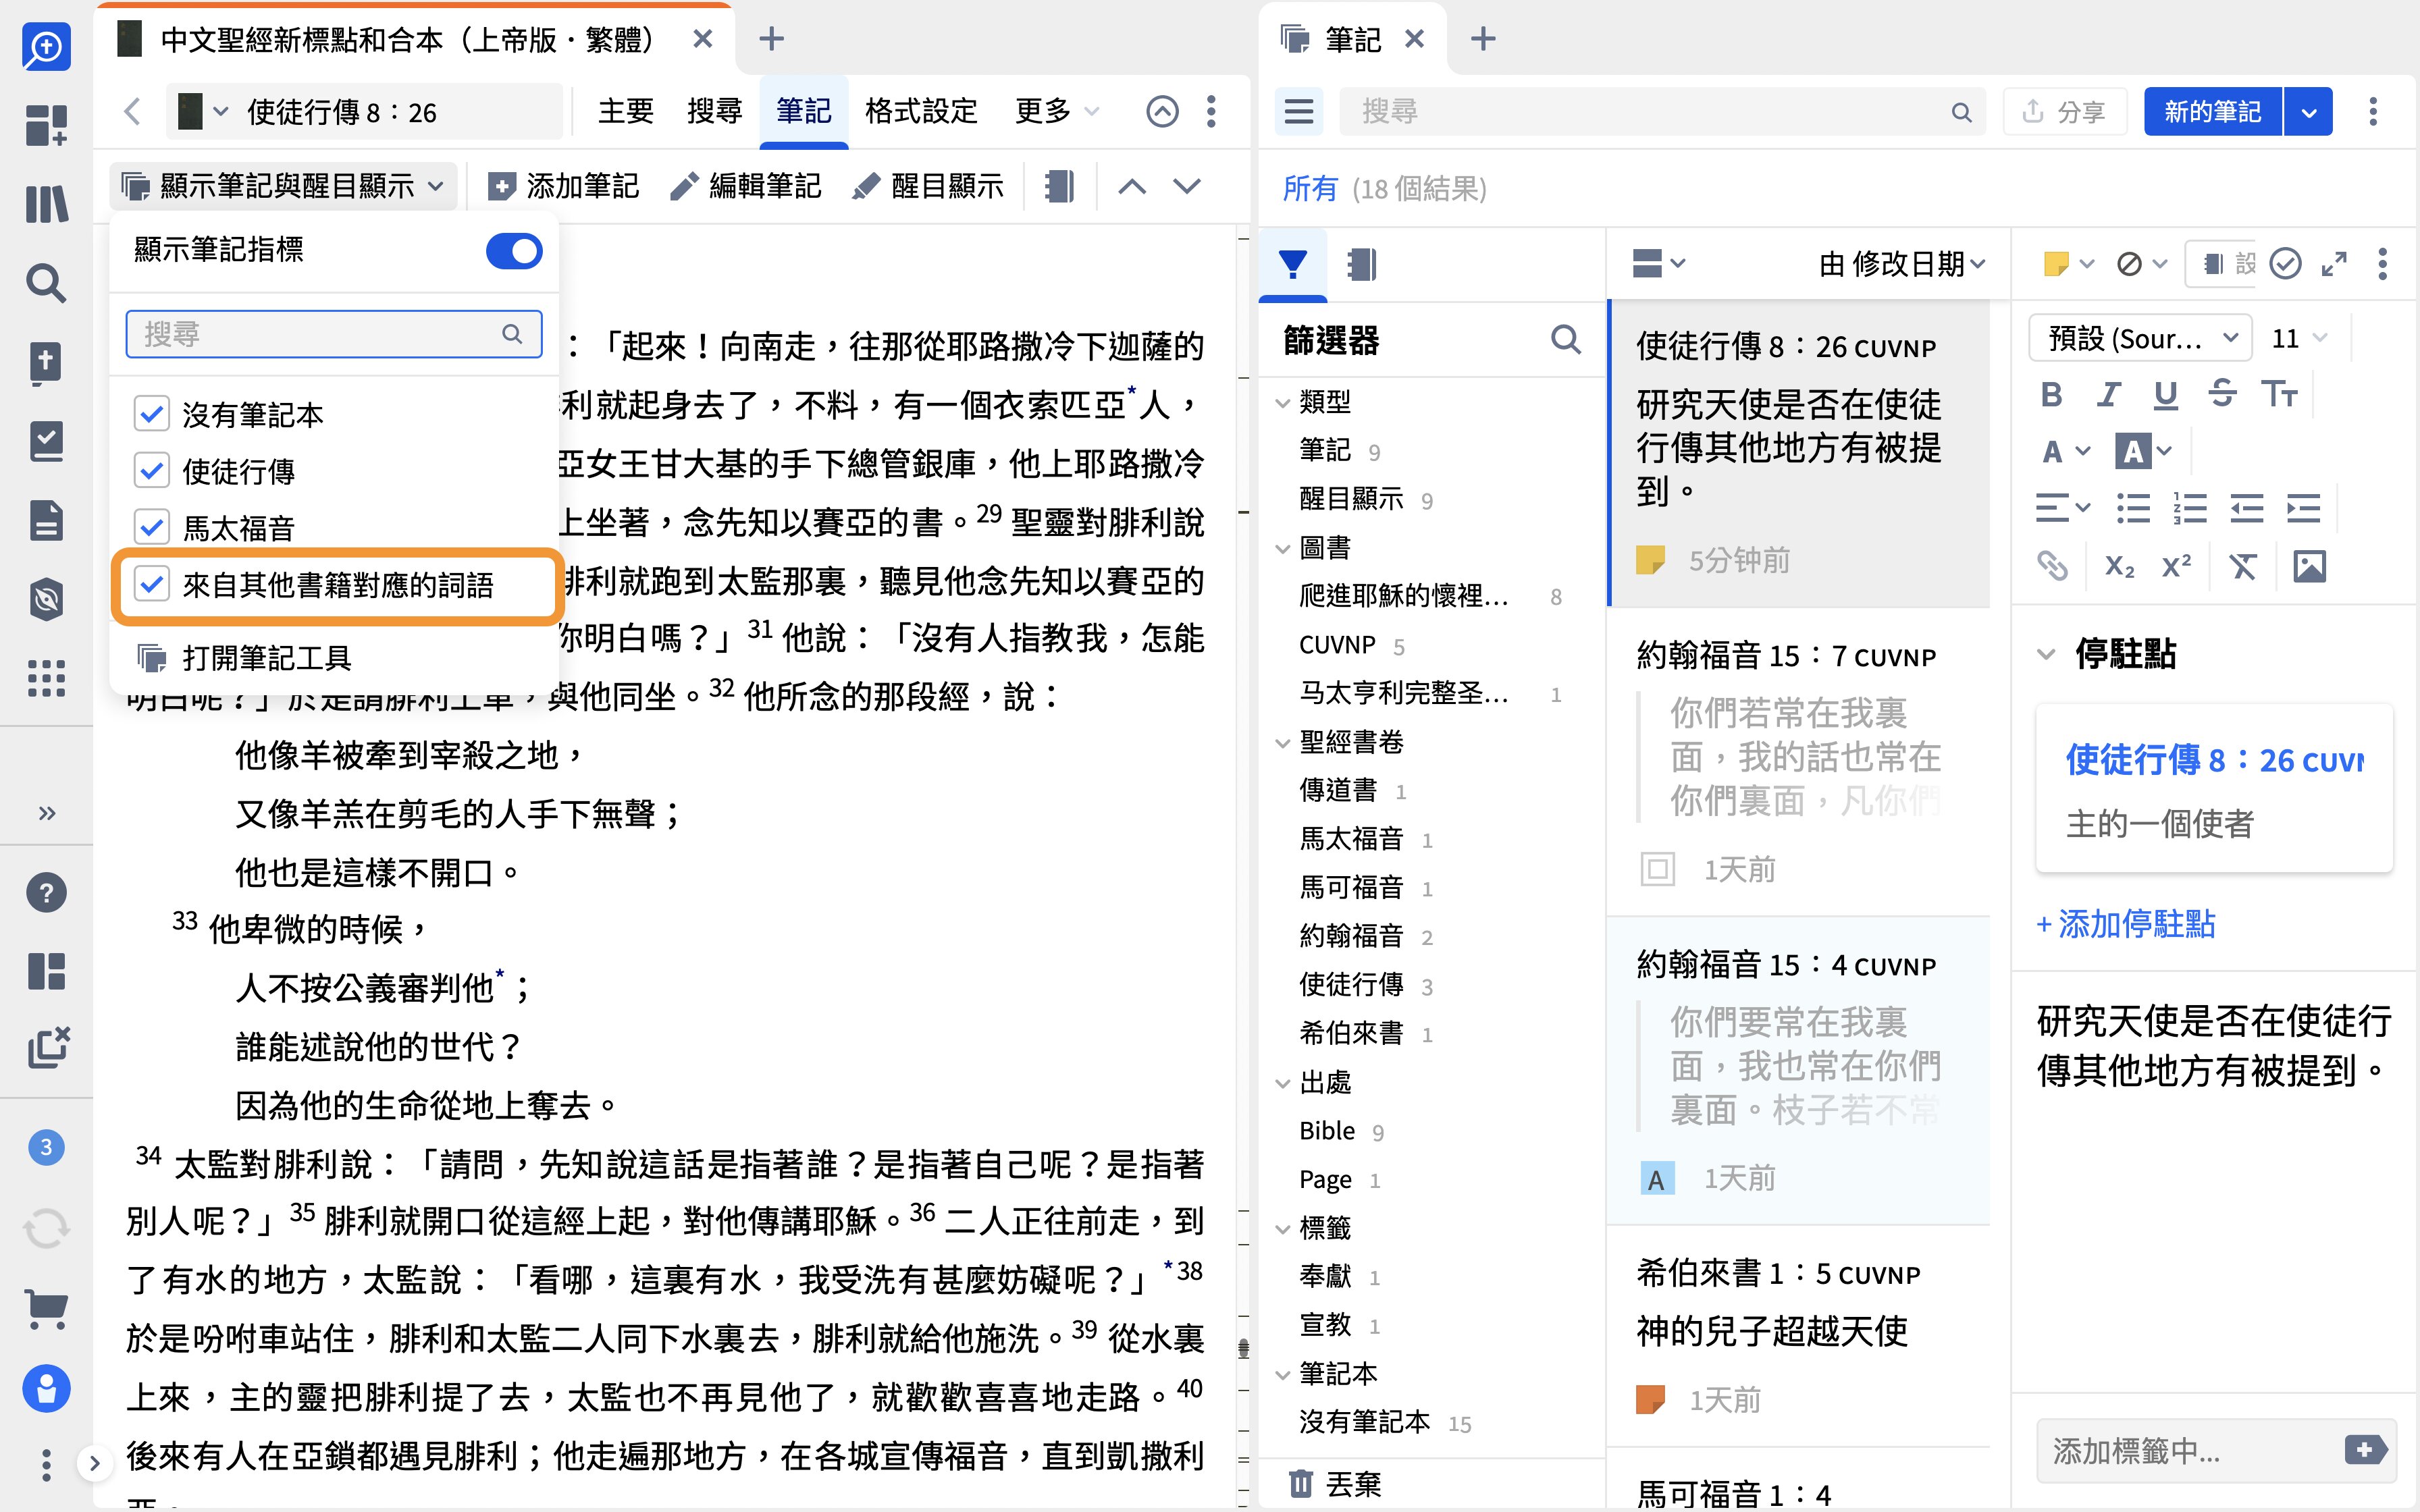
Task: Click the Notes search input field
Action: [1663, 111]
